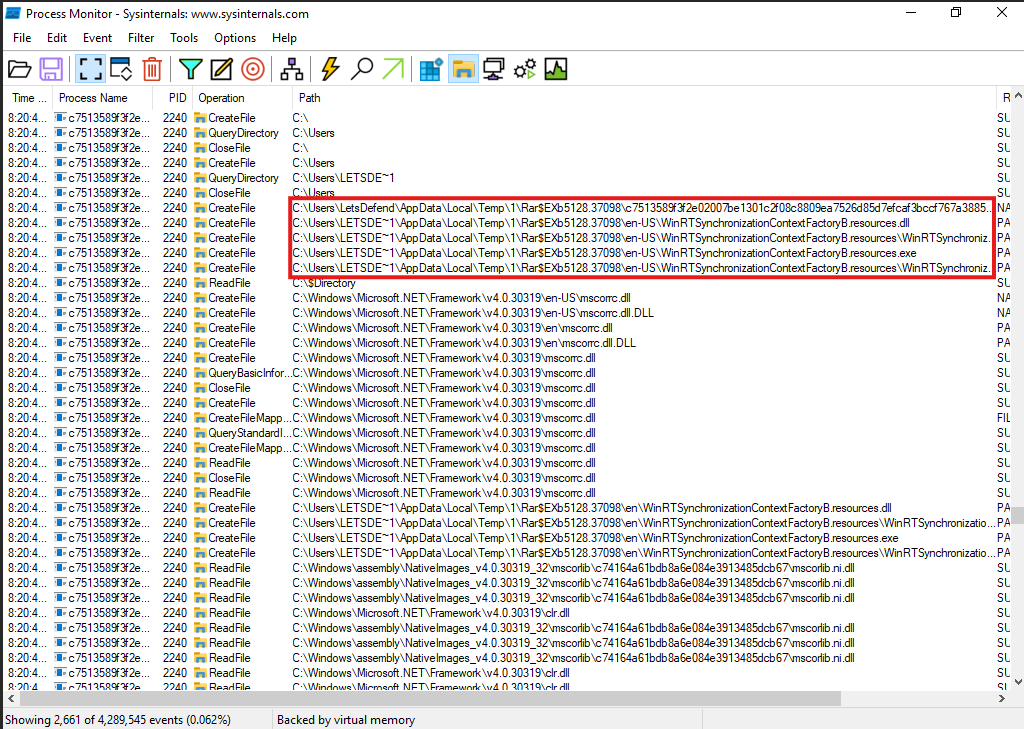Click the Path column header

(645, 98)
